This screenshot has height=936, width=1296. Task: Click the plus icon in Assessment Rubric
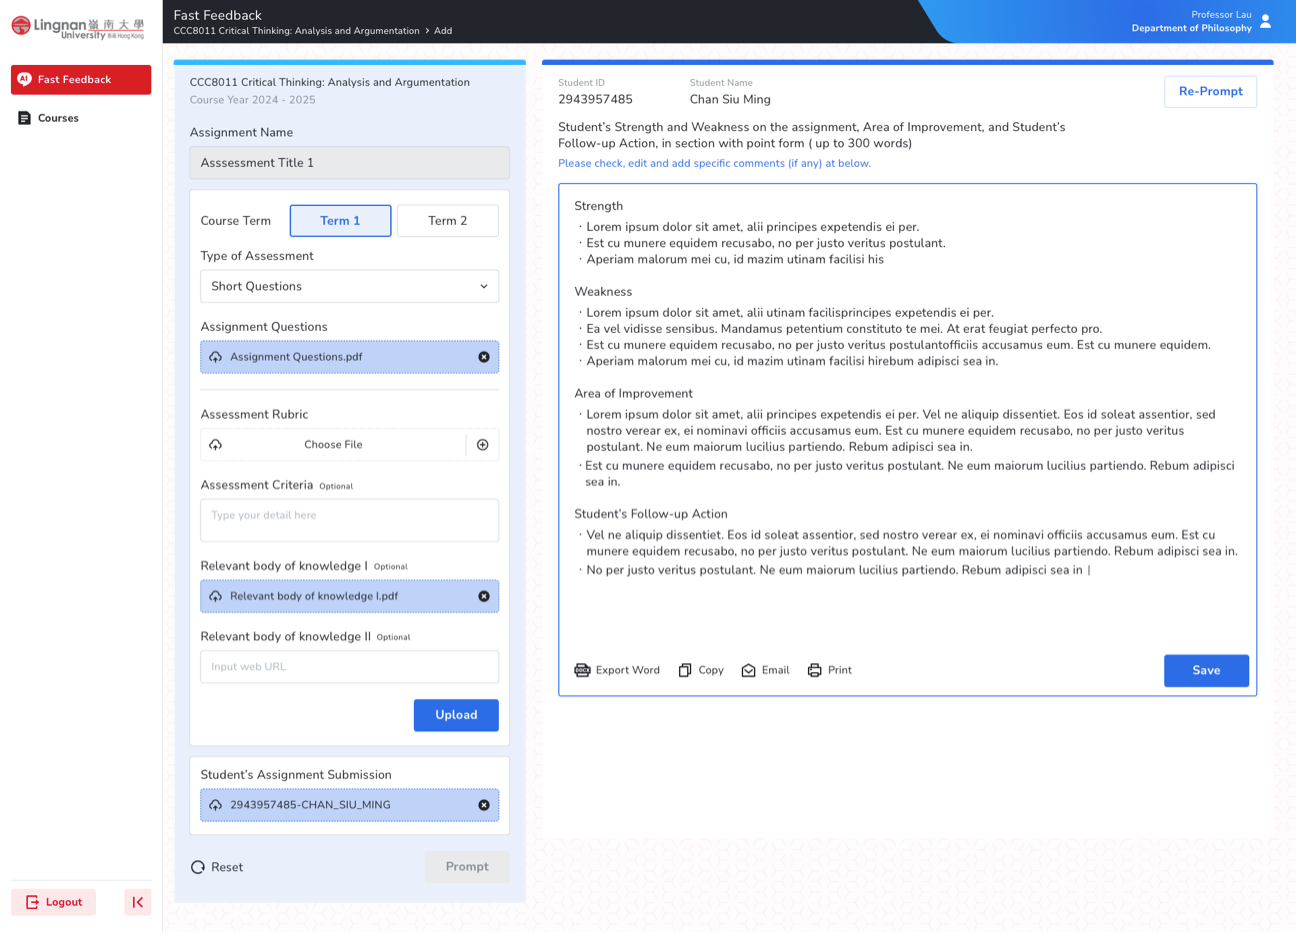[483, 445]
